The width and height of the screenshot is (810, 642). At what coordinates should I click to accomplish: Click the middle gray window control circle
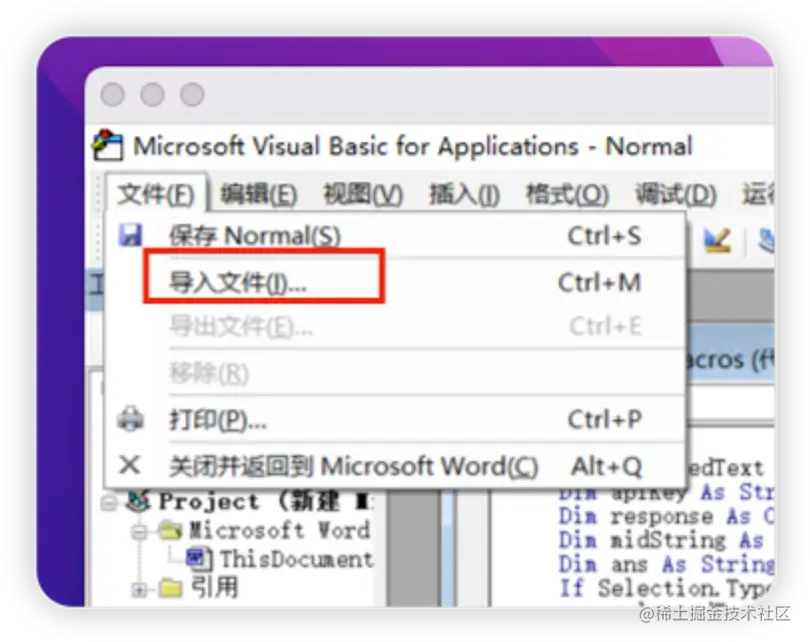pos(152,95)
